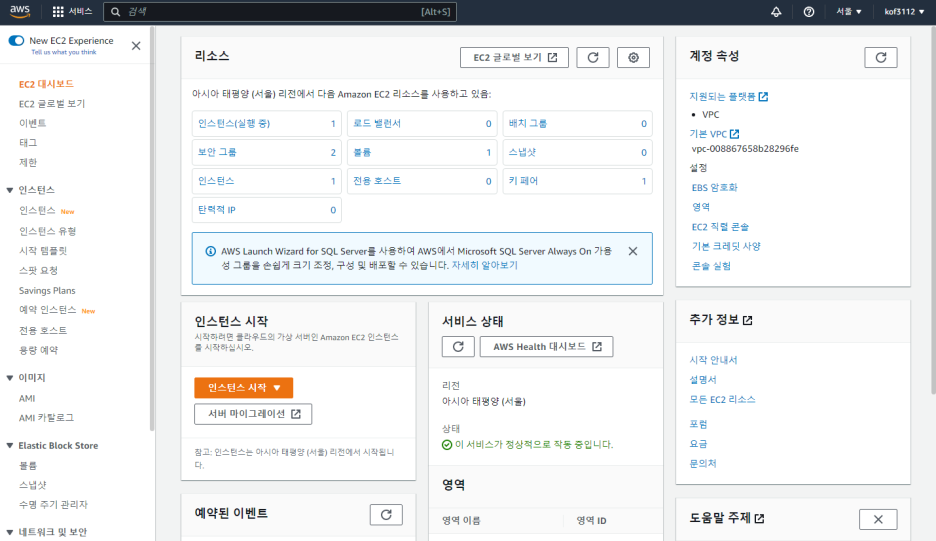Image resolution: width=936 pixels, height=541 pixels.
Task: Click the page vertical scrollbar
Action: tap(933, 210)
